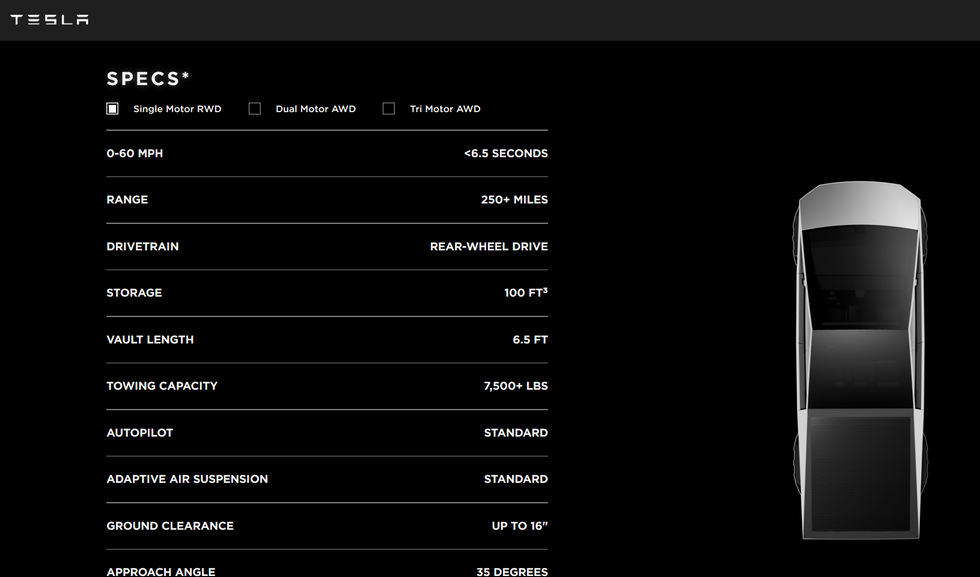The height and width of the screenshot is (577, 980).
Task: Click the <6.5 SECONDS value
Action: click(x=506, y=153)
